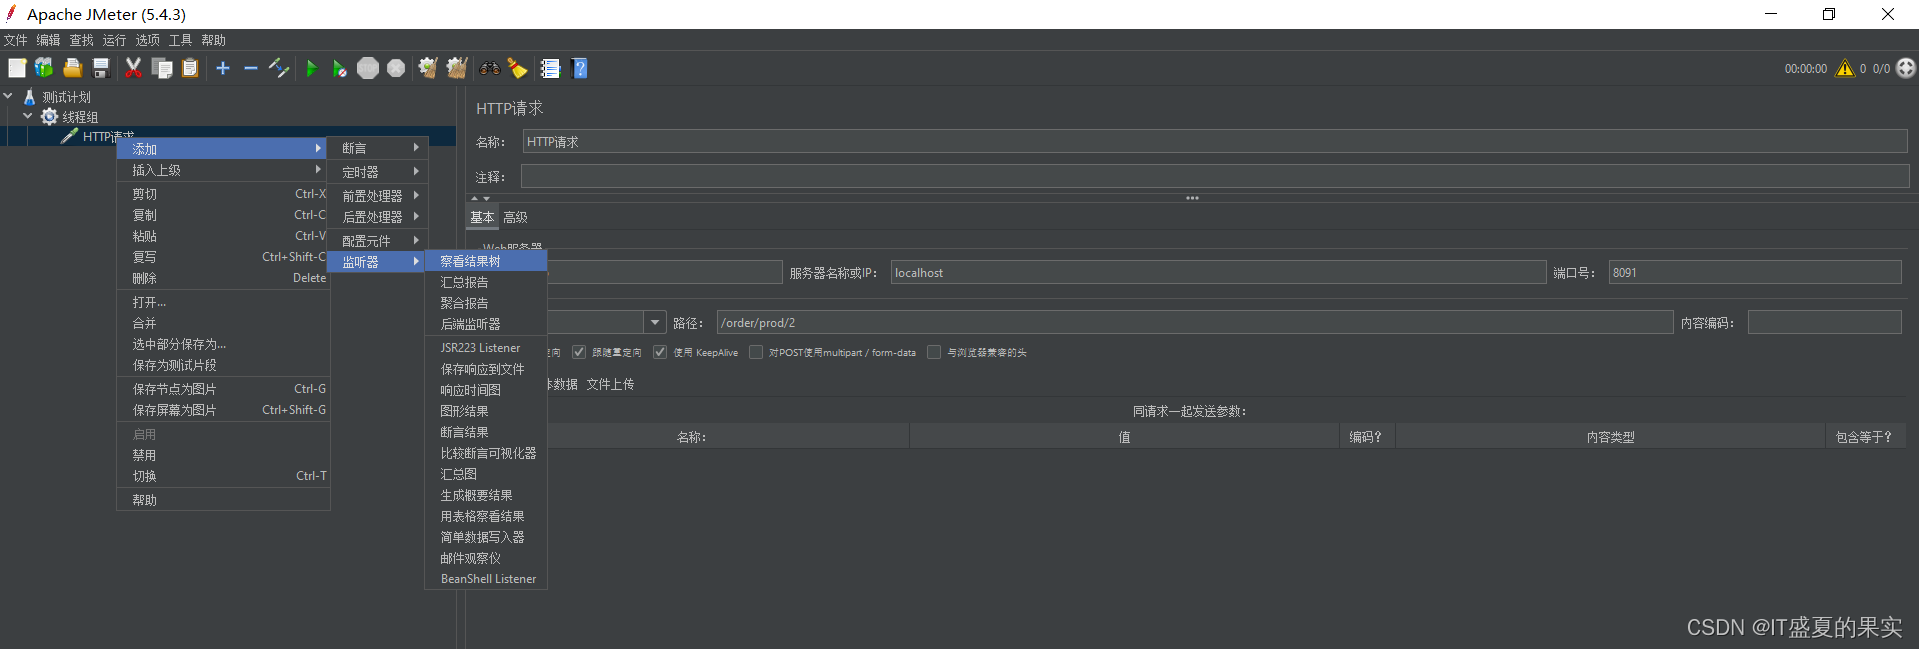Click the Save floppy disk icon
This screenshot has height=649, width=1919.
click(x=100, y=68)
